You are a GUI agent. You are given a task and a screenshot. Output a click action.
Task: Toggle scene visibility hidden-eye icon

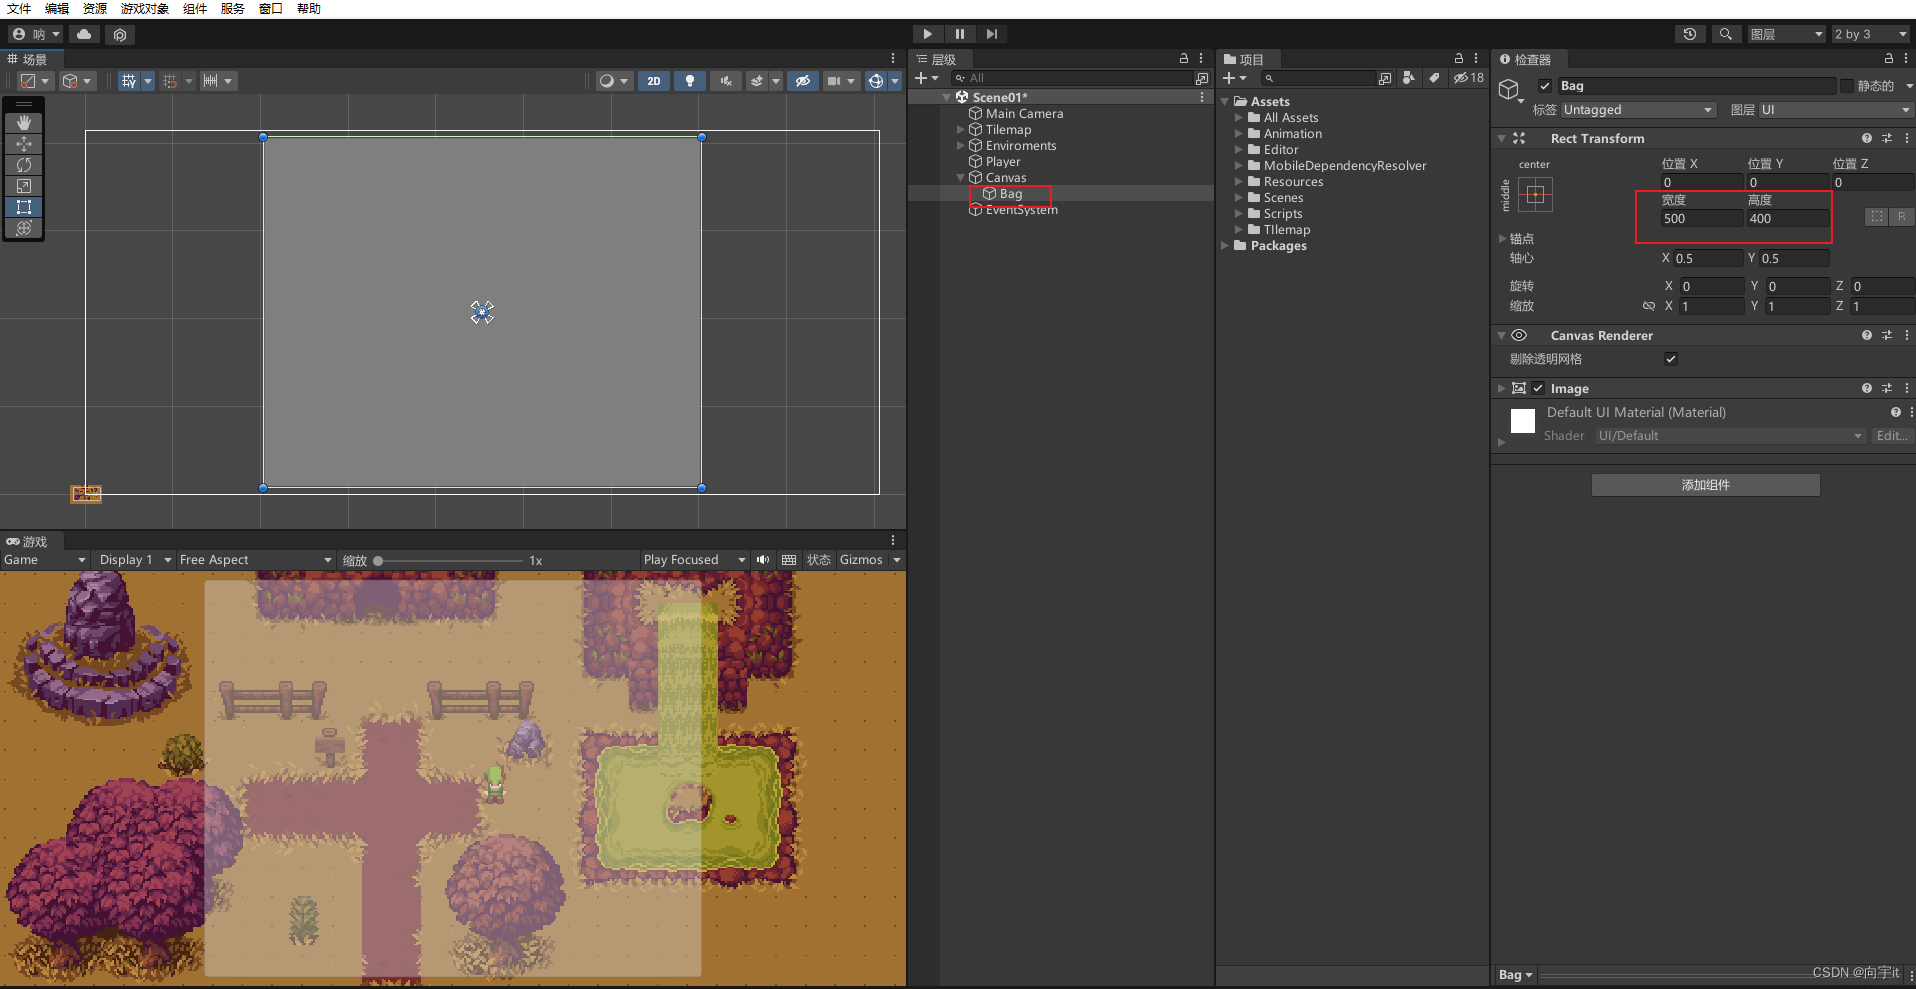[x=803, y=81]
